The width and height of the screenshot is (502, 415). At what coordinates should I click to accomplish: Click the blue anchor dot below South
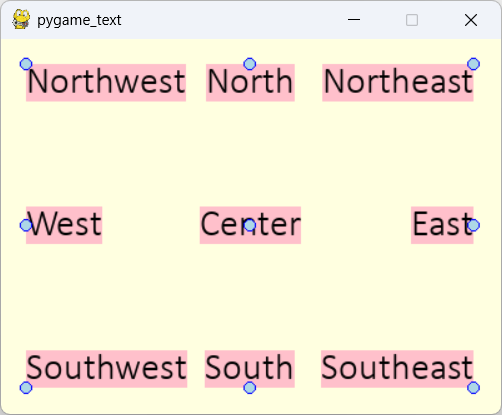click(250, 388)
